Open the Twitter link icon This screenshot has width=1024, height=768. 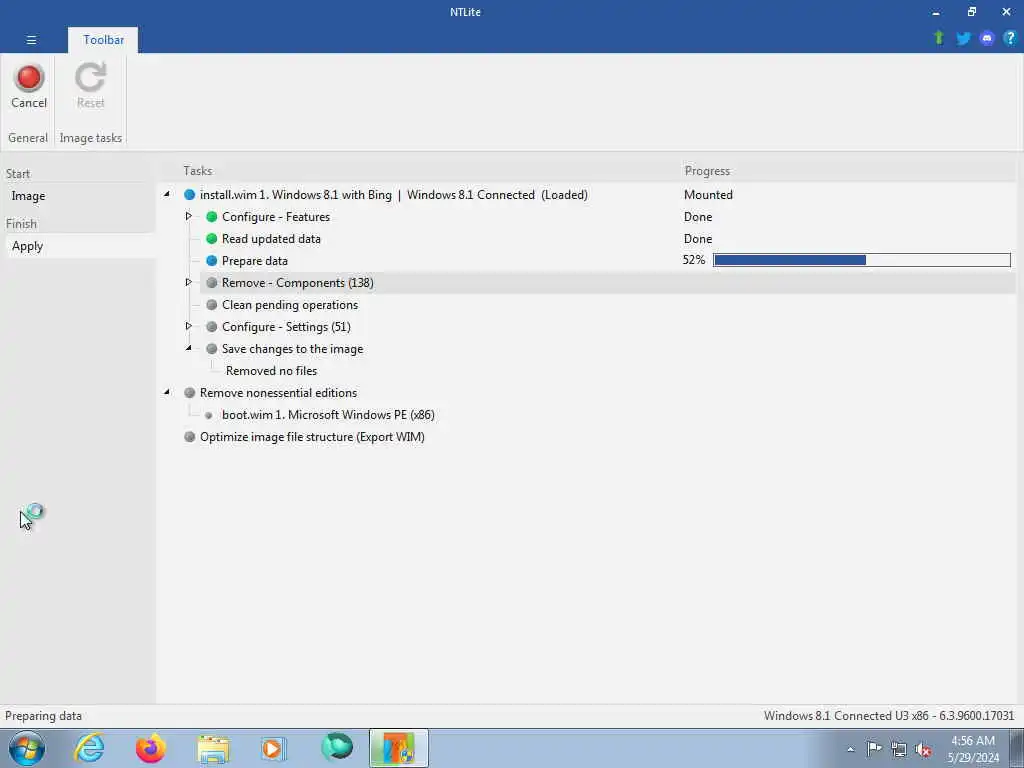963,39
